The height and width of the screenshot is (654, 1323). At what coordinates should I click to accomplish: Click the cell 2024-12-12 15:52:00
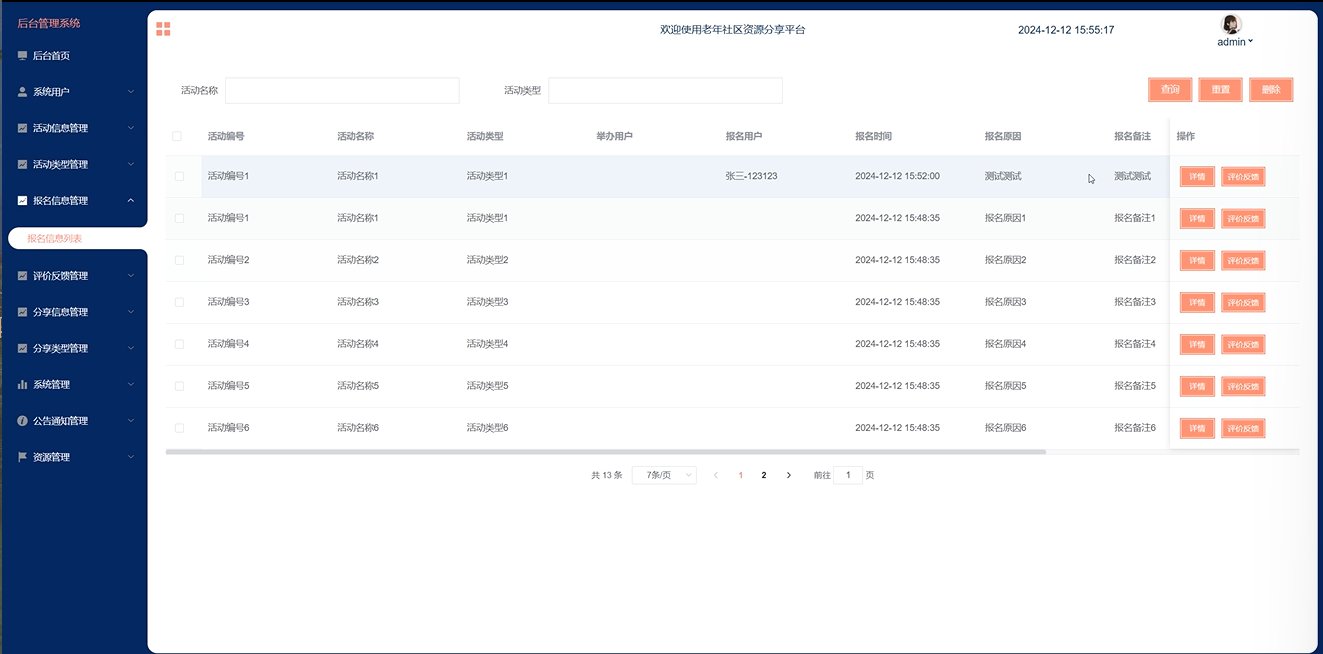click(x=897, y=176)
